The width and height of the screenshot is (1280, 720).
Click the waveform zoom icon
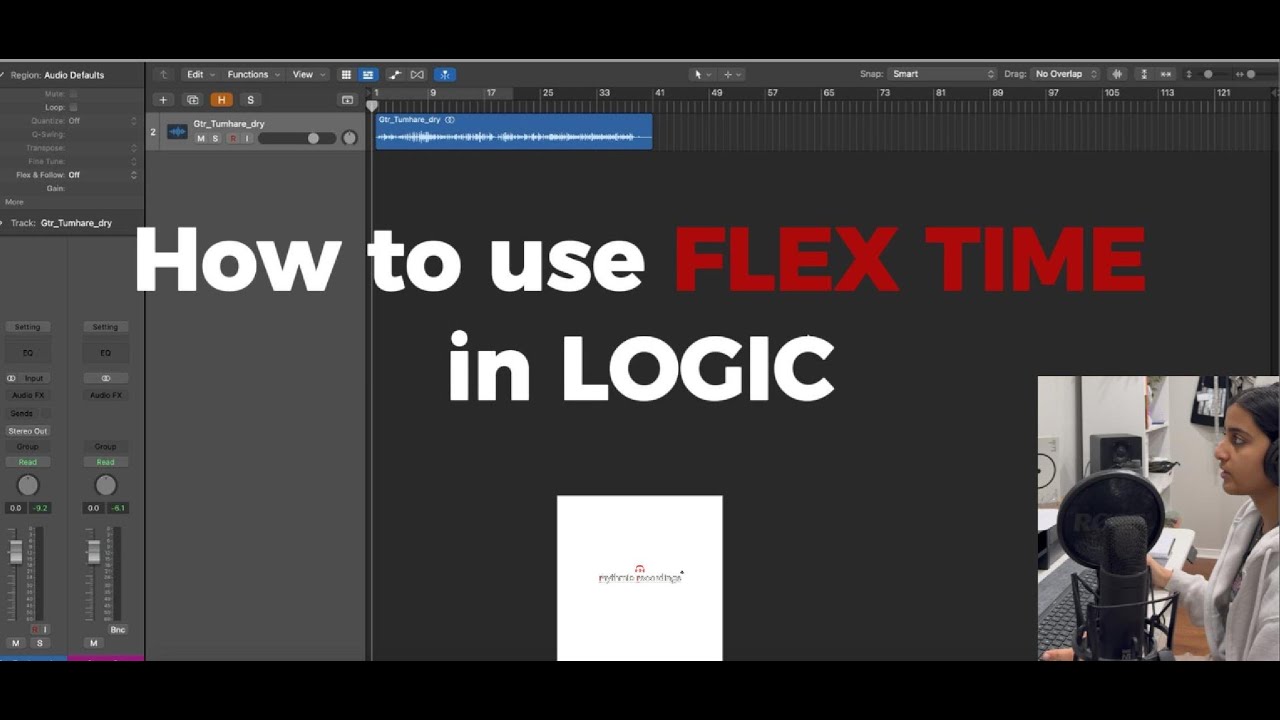(1117, 74)
